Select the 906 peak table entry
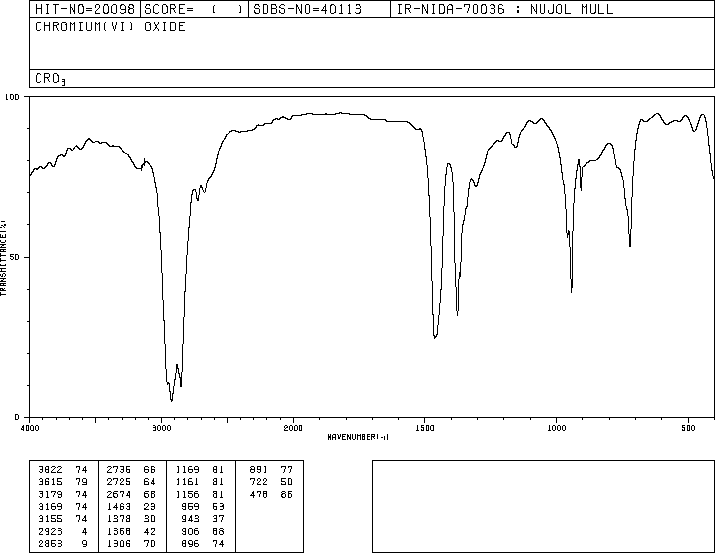 click(x=191, y=532)
